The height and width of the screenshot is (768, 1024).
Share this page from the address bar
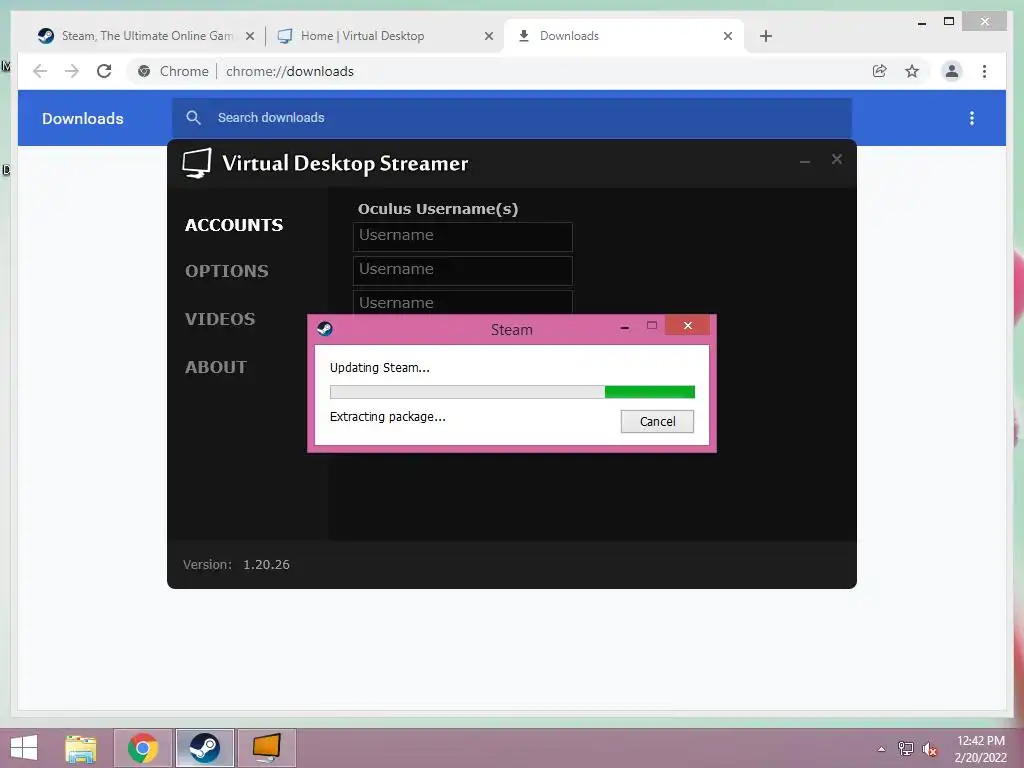(880, 71)
